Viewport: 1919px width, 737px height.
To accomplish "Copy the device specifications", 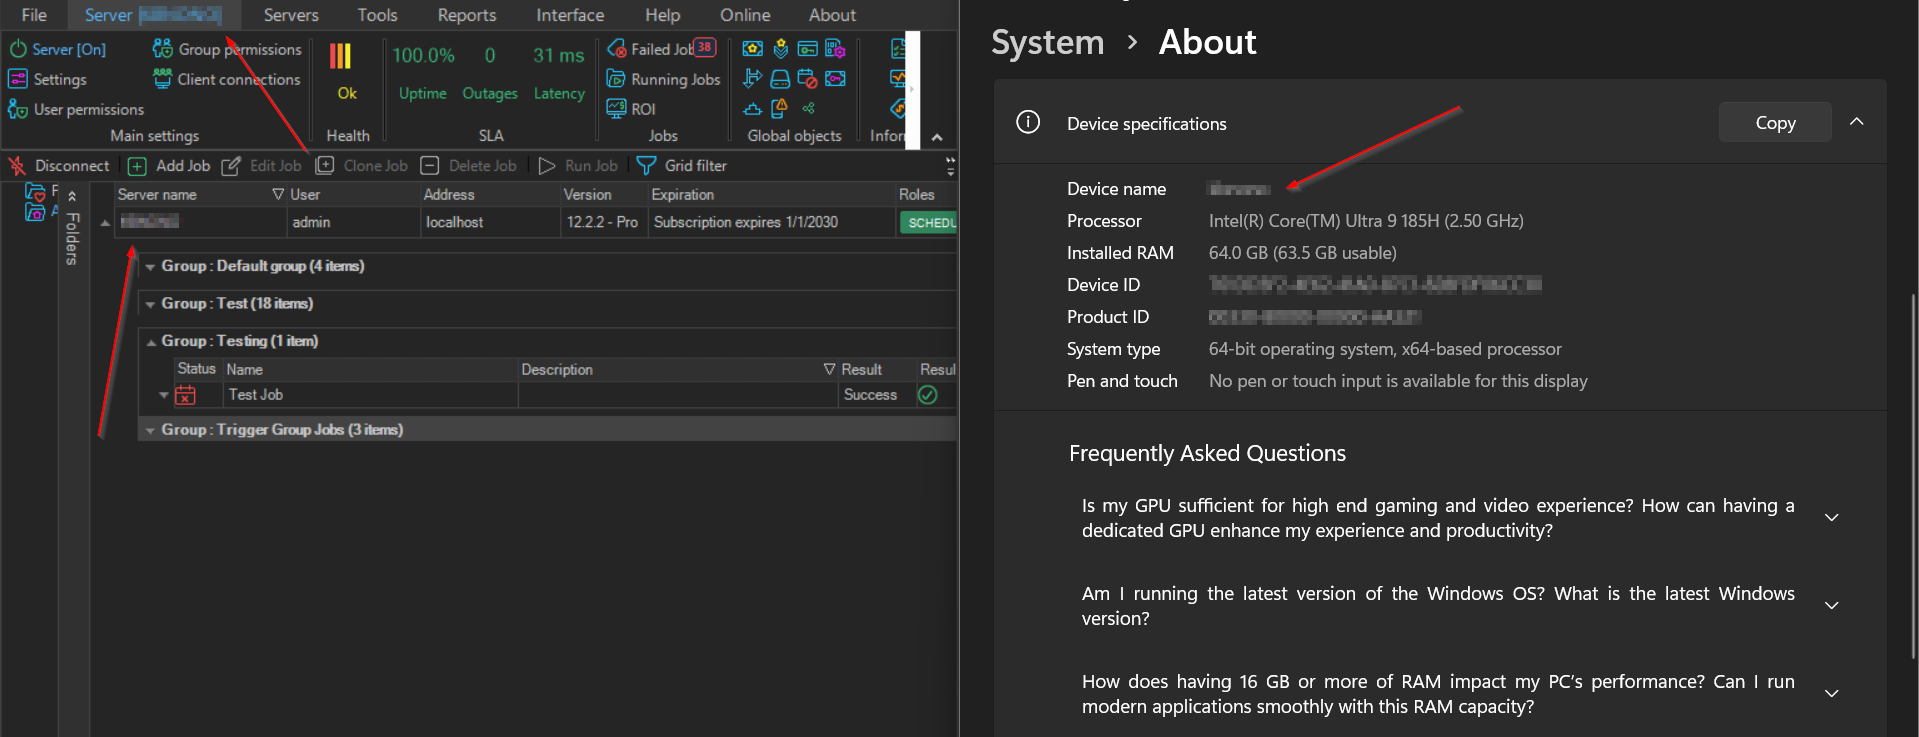I will (x=1774, y=123).
